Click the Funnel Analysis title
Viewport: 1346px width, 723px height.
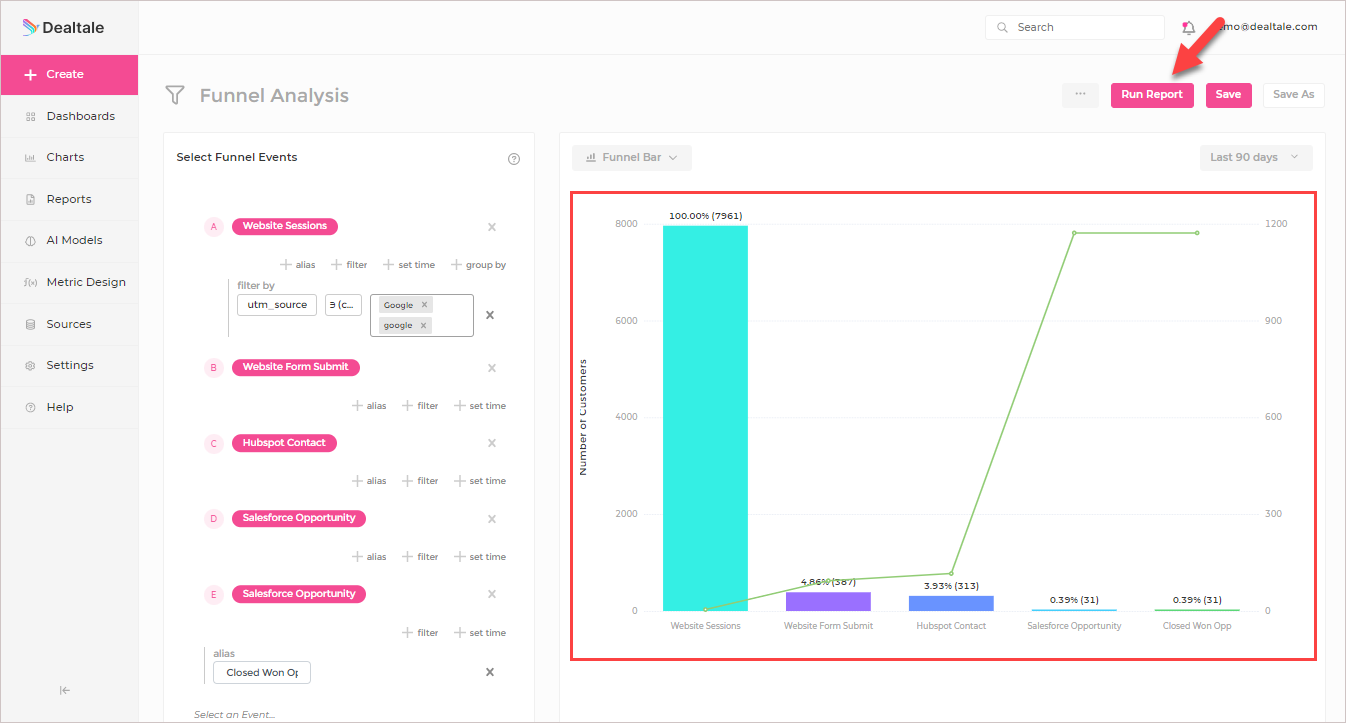click(x=274, y=96)
